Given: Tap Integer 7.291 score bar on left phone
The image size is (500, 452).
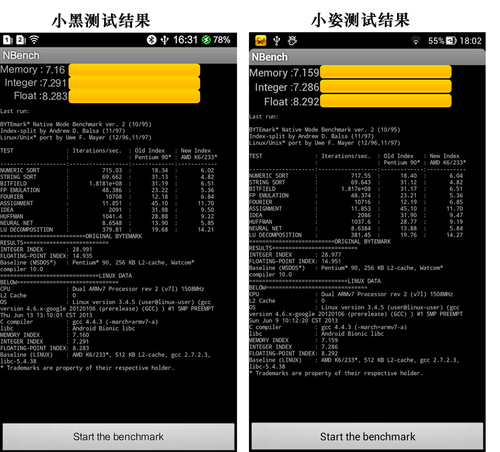Looking at the screenshot, I should coord(134,83).
